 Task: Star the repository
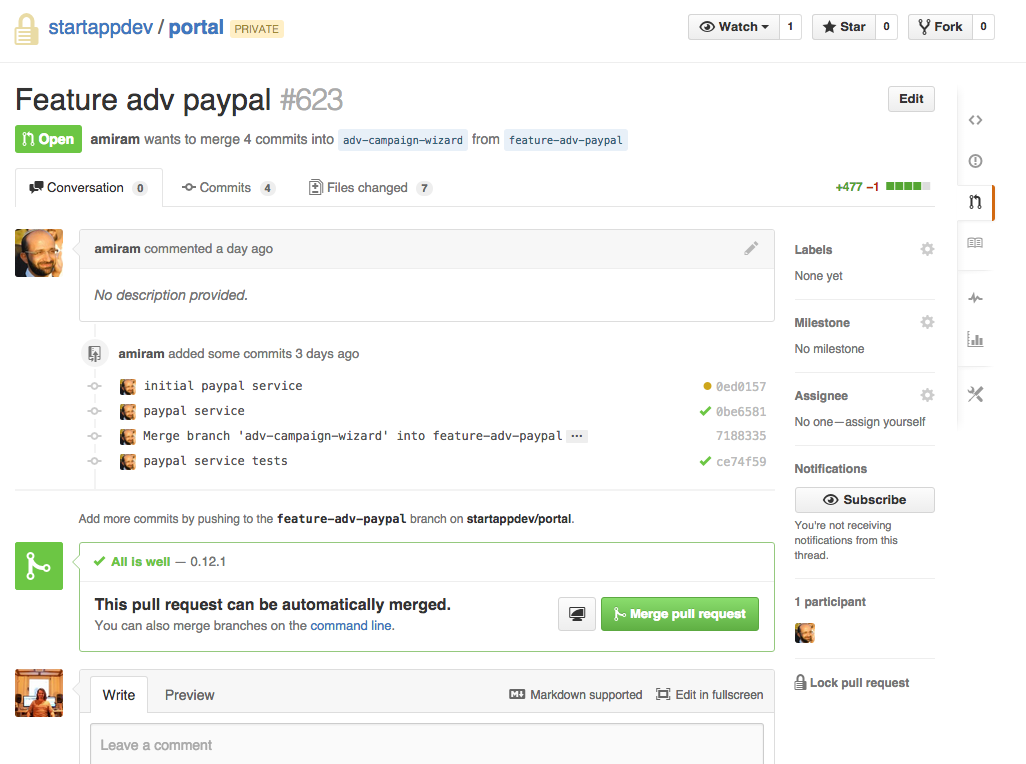coord(844,27)
